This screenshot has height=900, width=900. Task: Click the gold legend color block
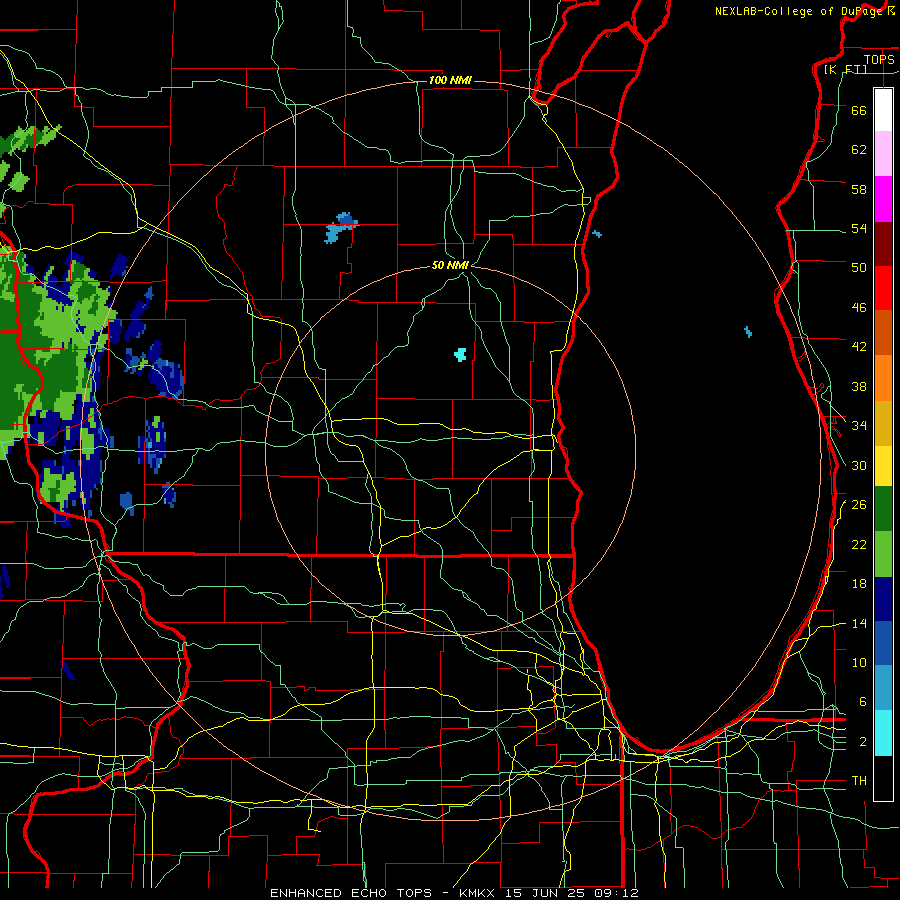pyautogui.click(x=883, y=423)
